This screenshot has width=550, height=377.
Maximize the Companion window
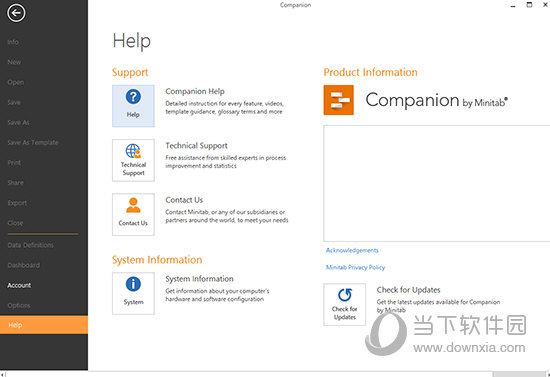[529, 5]
